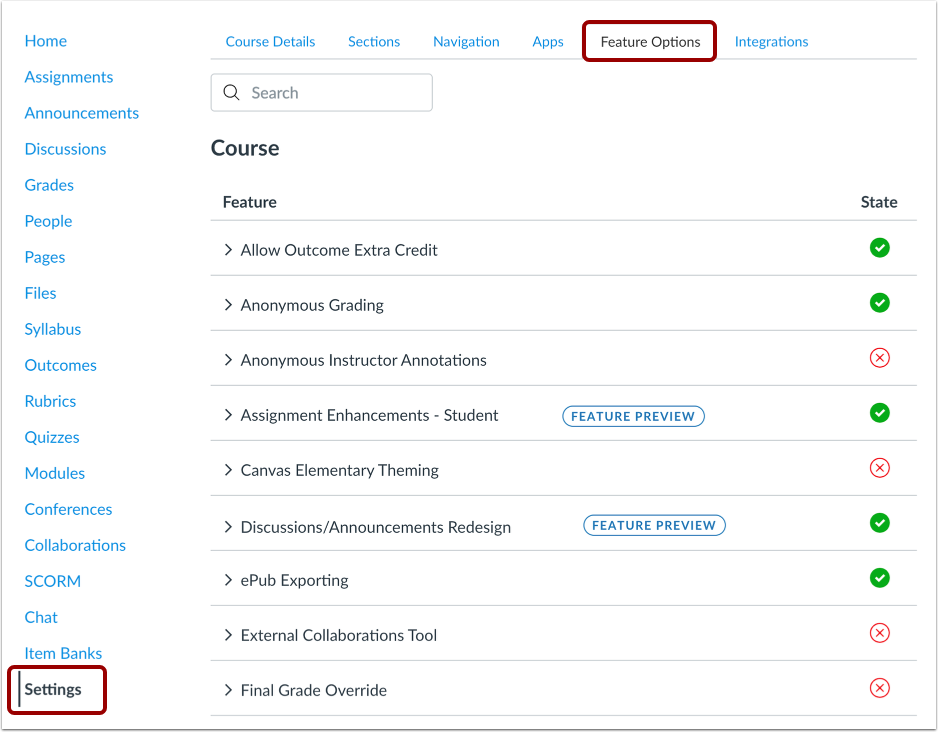Click the red disabled state icon for Anonymous Instructor Annotations
This screenshot has height=732, width=938.
880,358
